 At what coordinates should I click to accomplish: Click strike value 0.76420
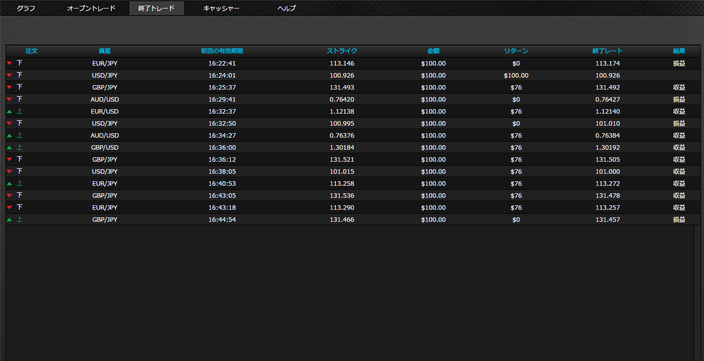click(342, 99)
